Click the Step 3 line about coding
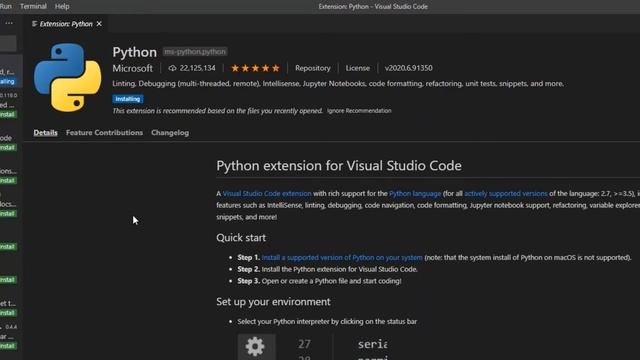This screenshot has height=360, width=640. tap(319, 281)
